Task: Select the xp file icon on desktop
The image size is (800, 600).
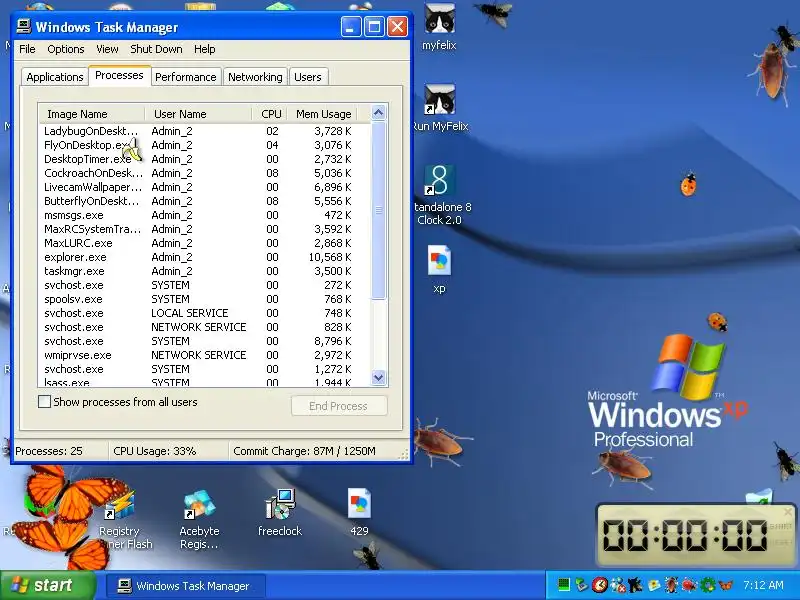Action: coord(439,270)
